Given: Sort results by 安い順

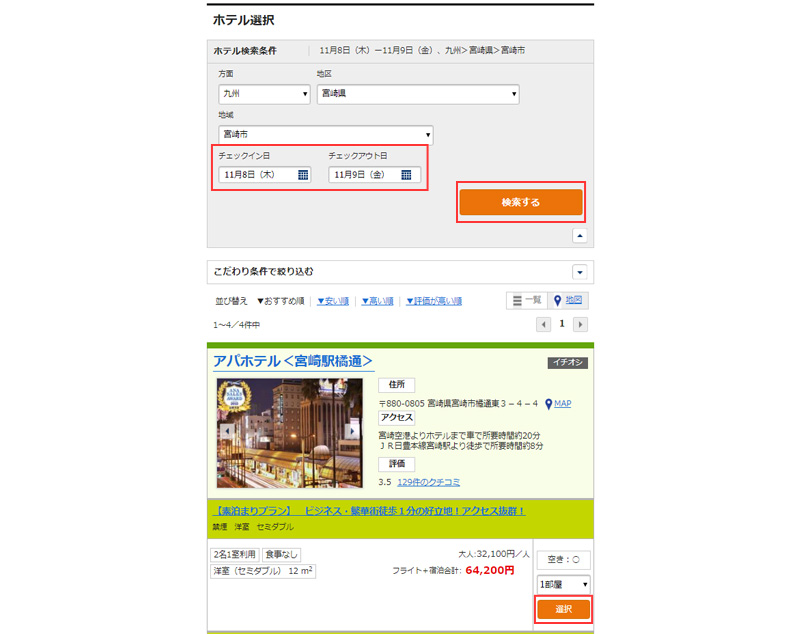Looking at the screenshot, I should click(x=333, y=301).
